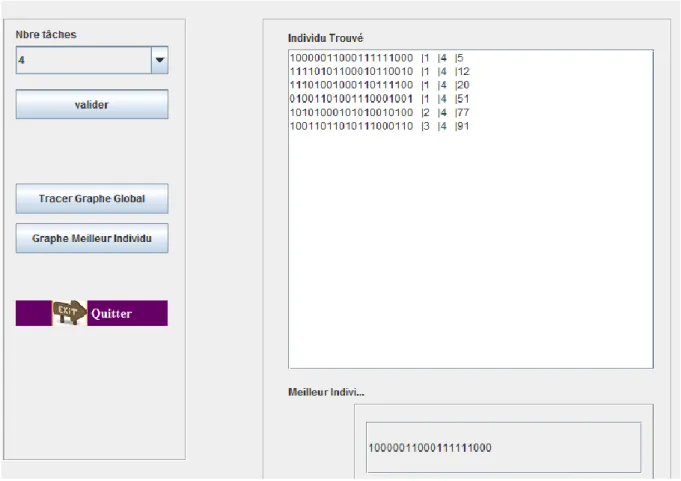681x481 pixels.
Task: Click Graphe Meilleur Individu button
Action: 92,238
